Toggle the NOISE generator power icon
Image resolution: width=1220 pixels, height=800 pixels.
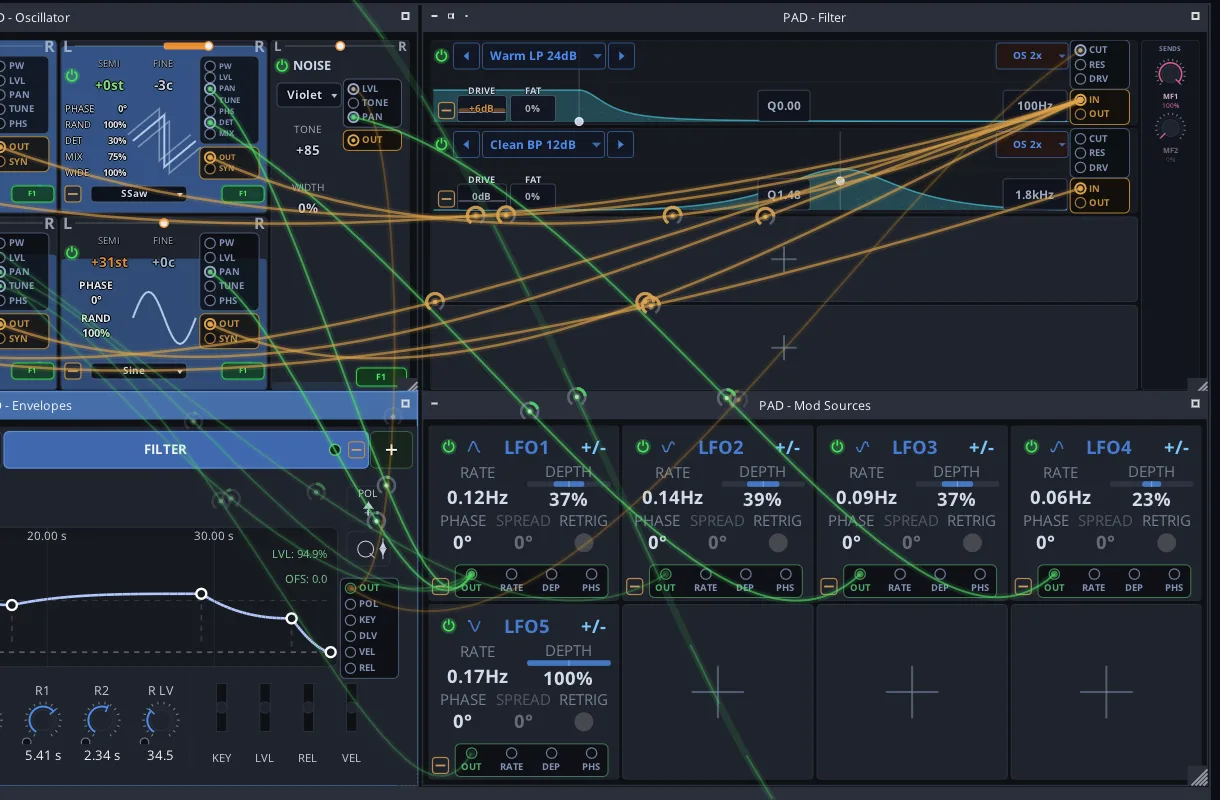coord(282,66)
